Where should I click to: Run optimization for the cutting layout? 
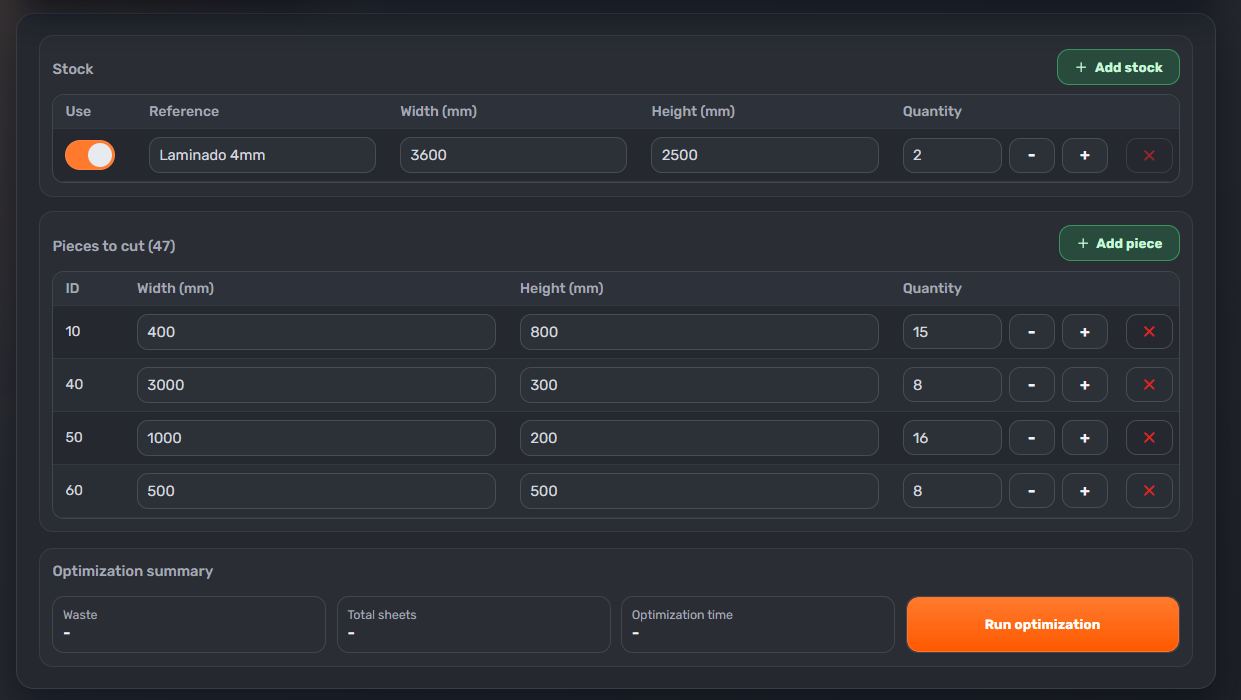point(1042,624)
